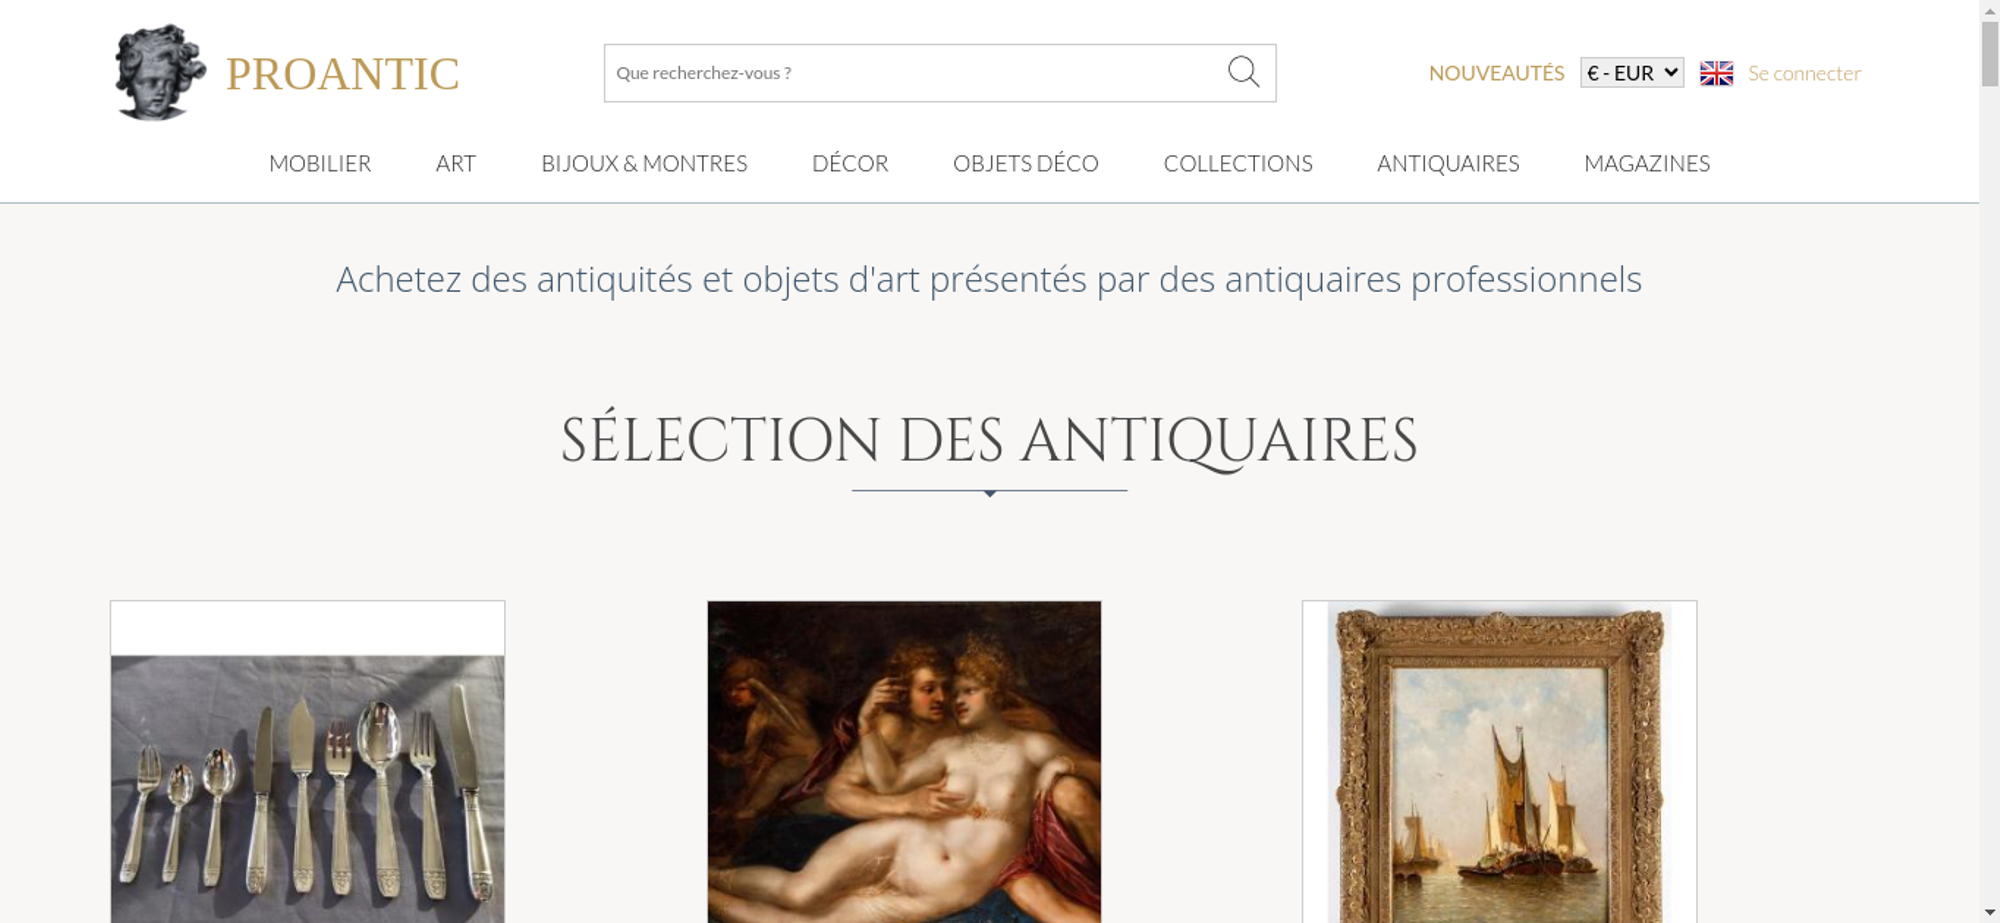Open the OBJETS DÉCO menu

pos(1026,163)
